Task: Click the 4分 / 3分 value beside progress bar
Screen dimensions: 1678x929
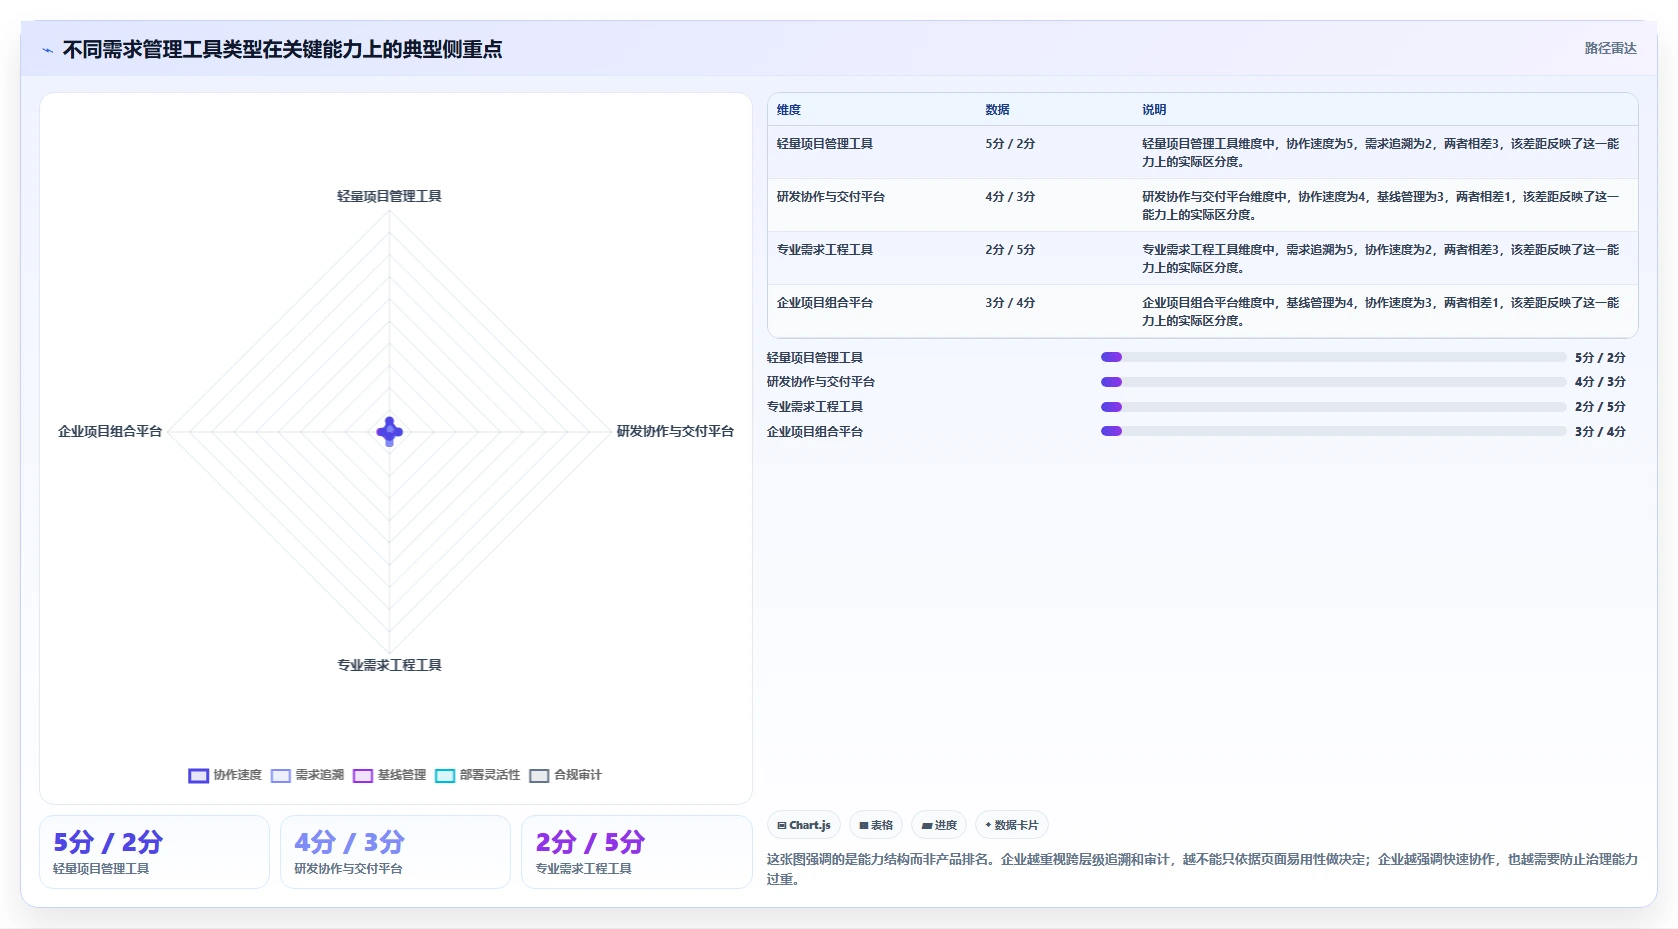Action: pos(1600,382)
